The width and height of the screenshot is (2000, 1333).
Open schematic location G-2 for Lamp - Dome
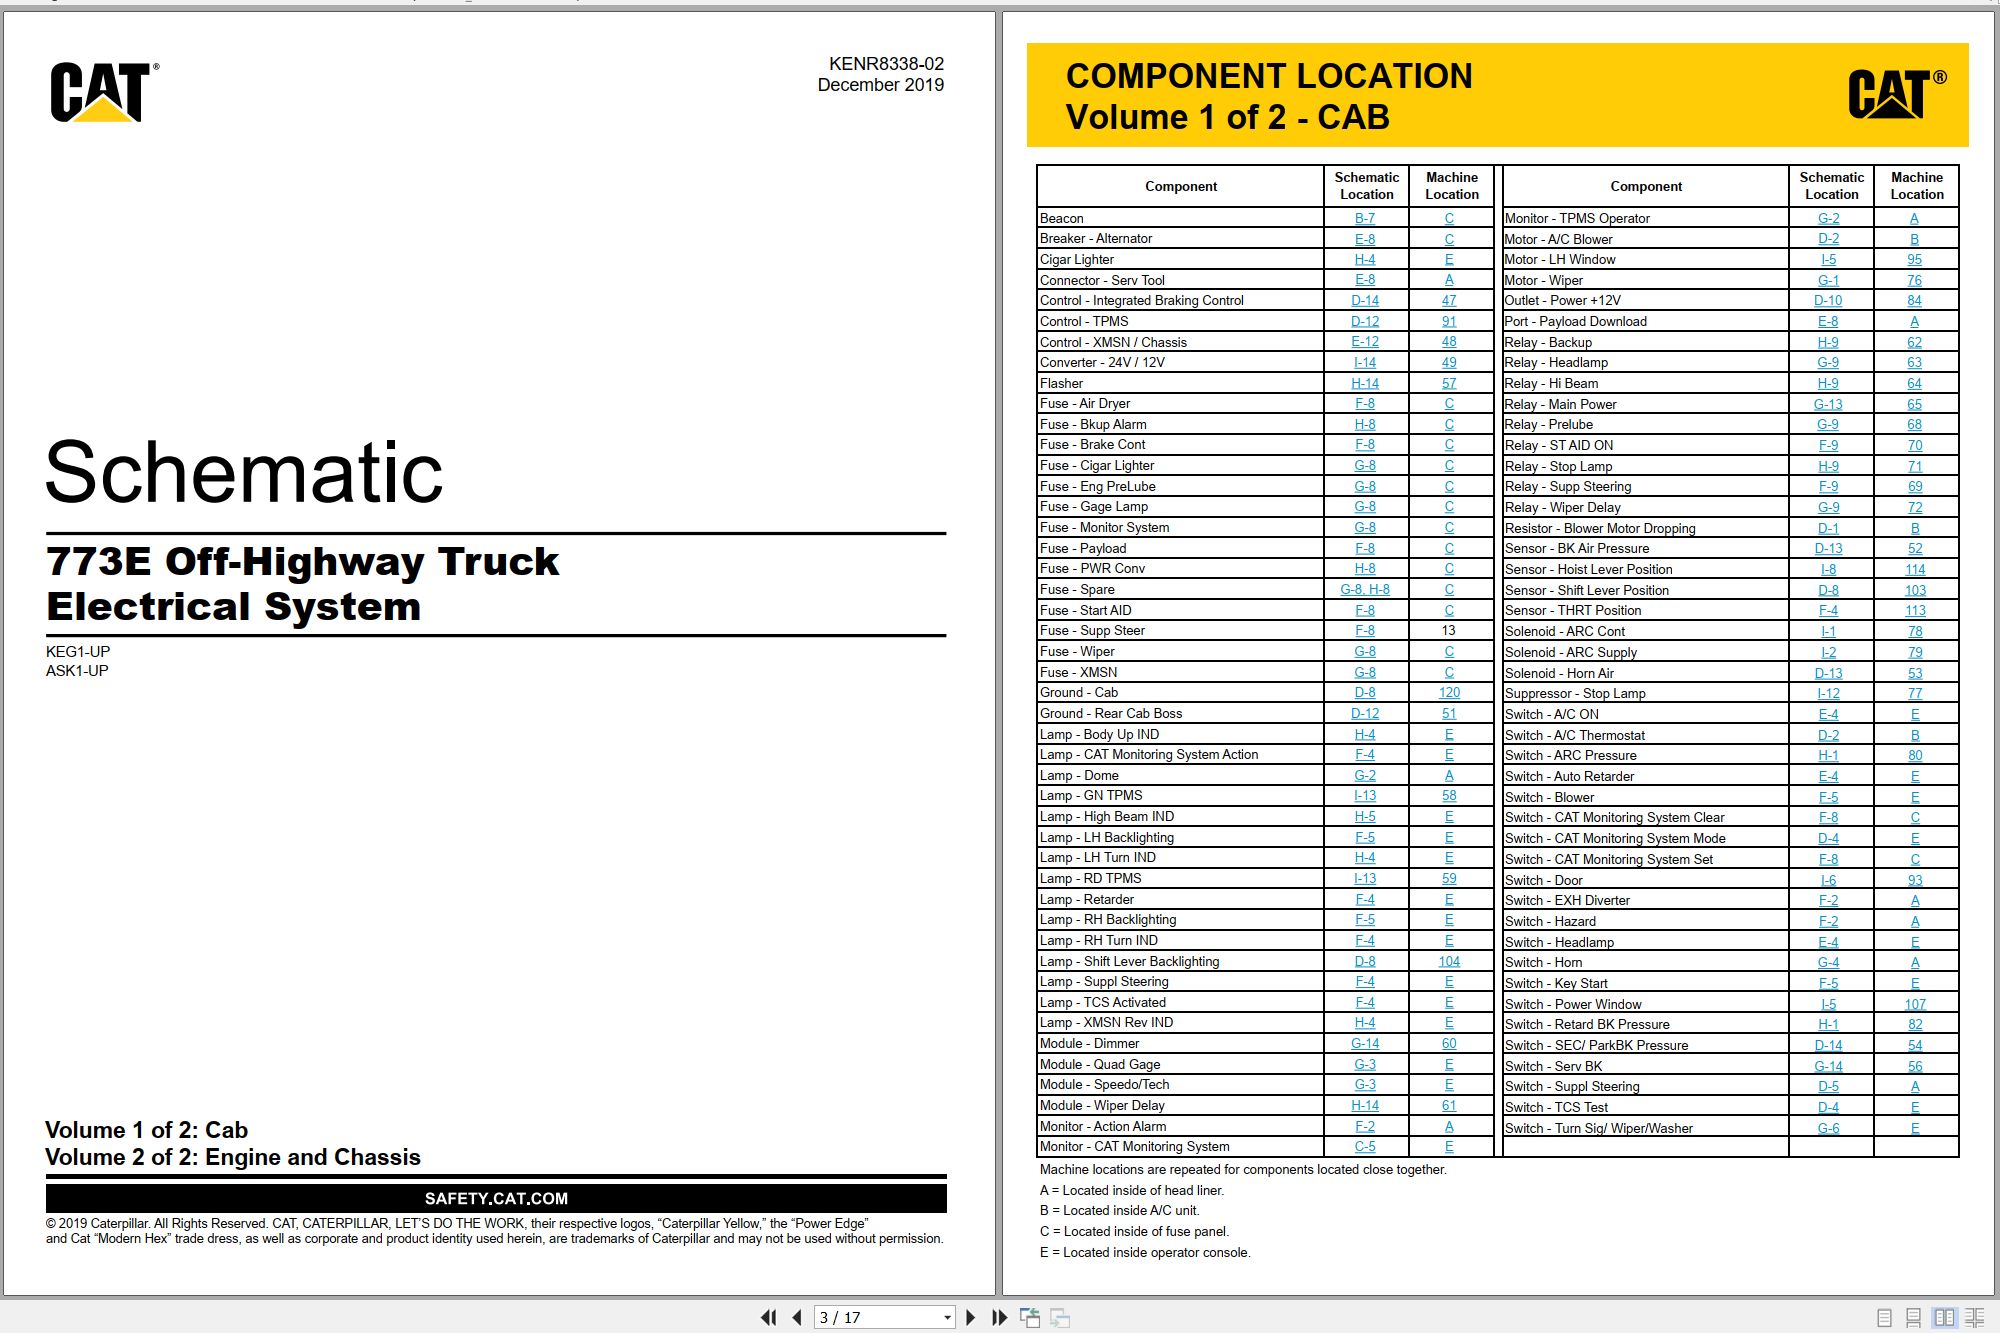pyautogui.click(x=1364, y=775)
